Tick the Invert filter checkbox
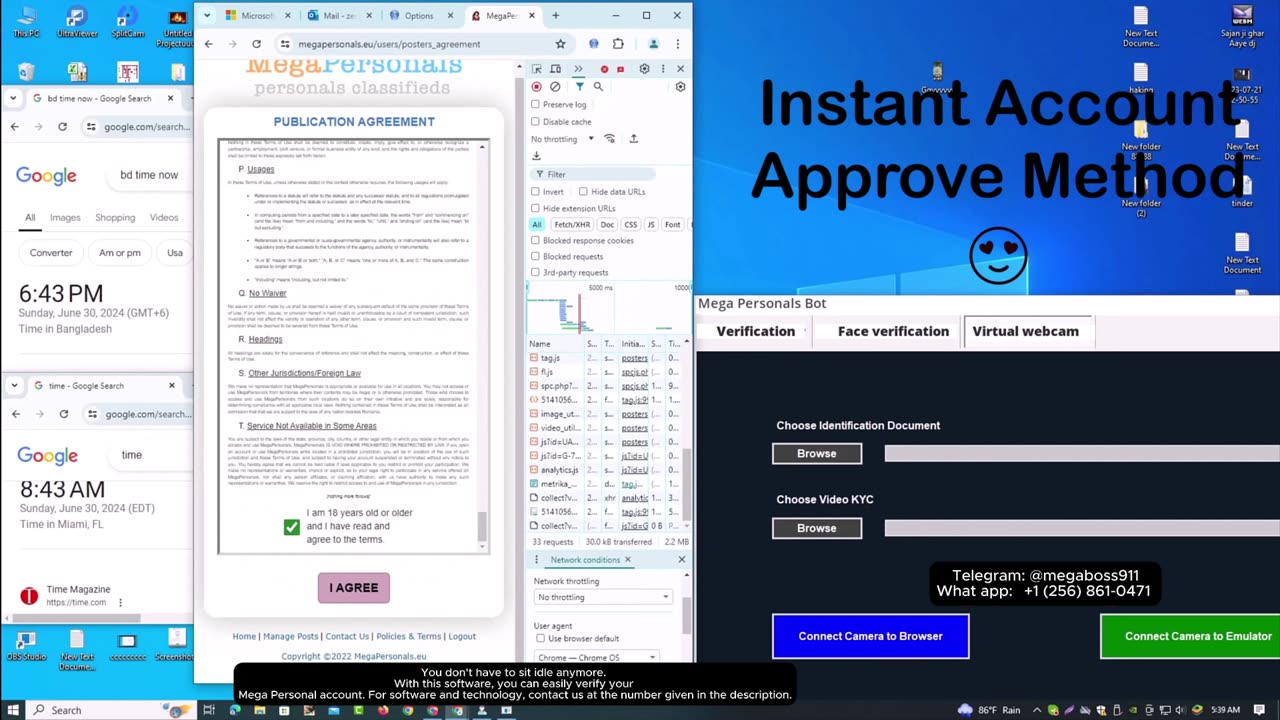 pyautogui.click(x=536, y=192)
